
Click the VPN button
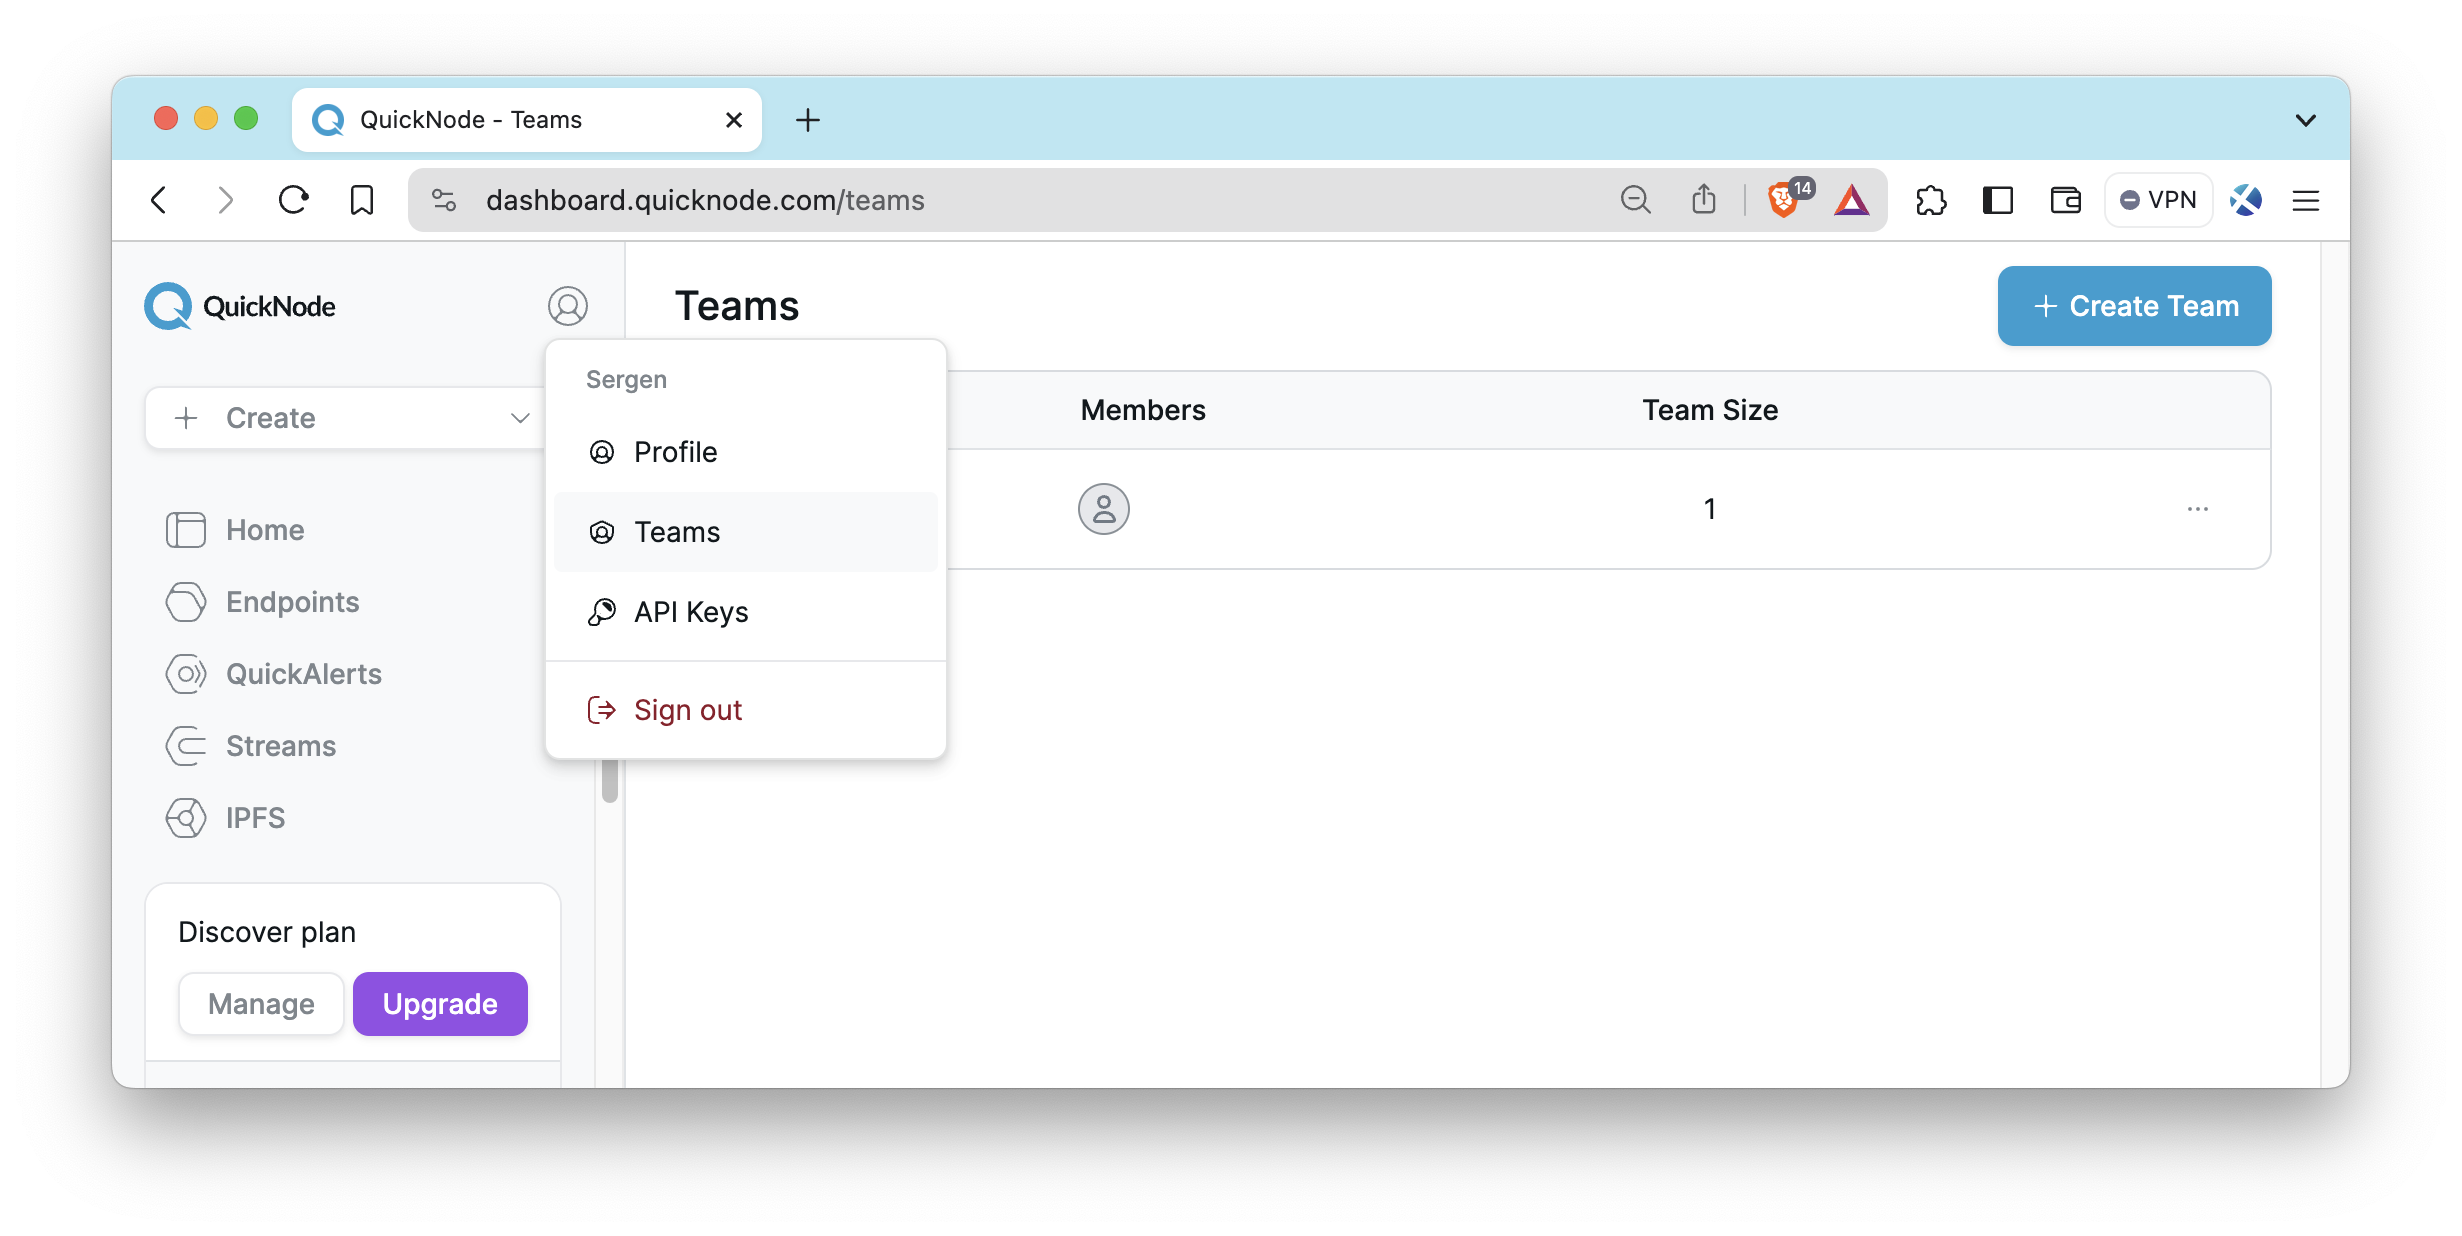tap(2158, 200)
